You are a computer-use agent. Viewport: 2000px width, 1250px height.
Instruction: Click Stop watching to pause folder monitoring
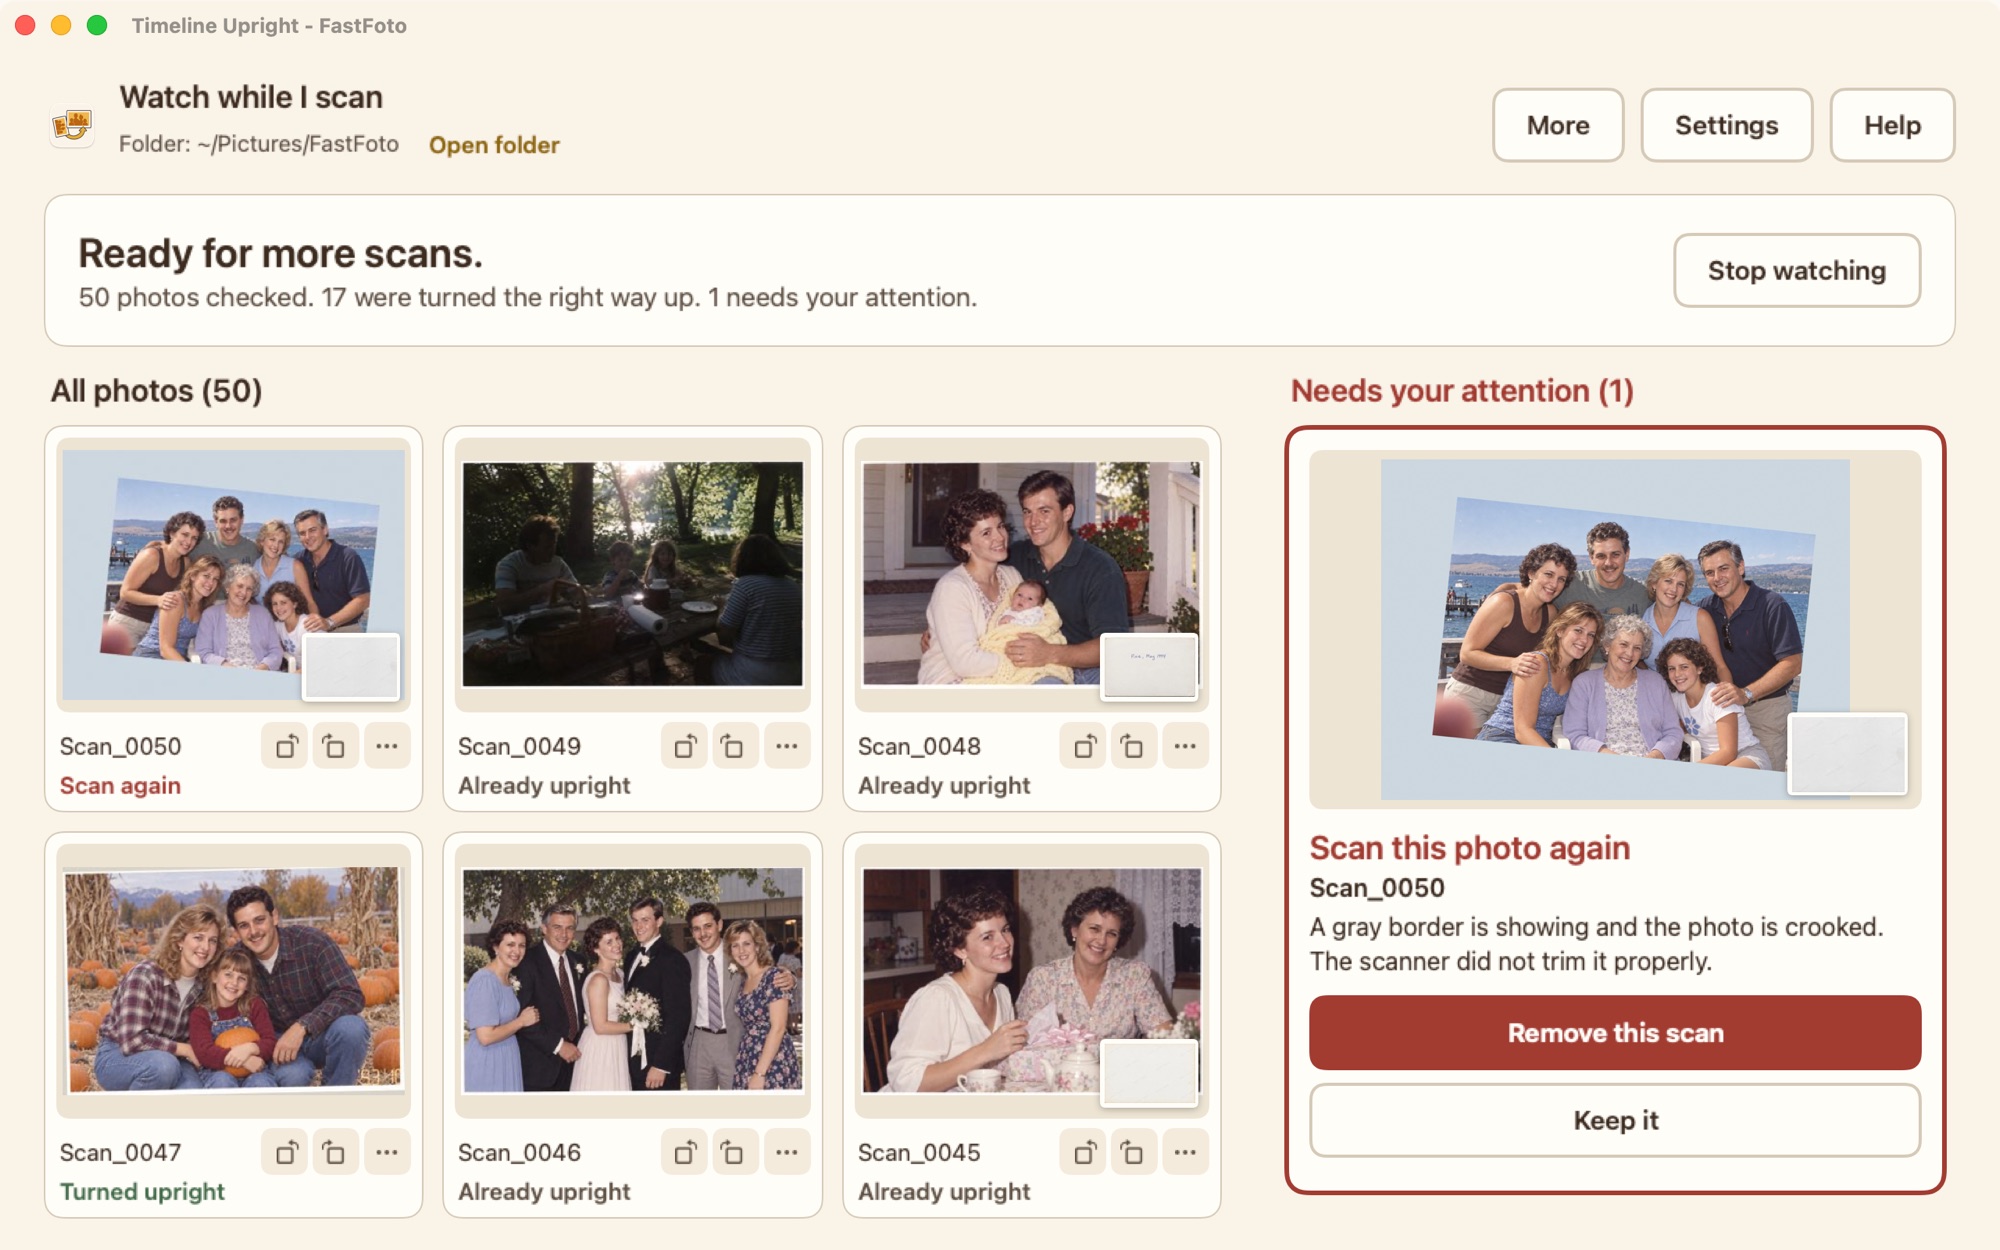click(x=1797, y=270)
